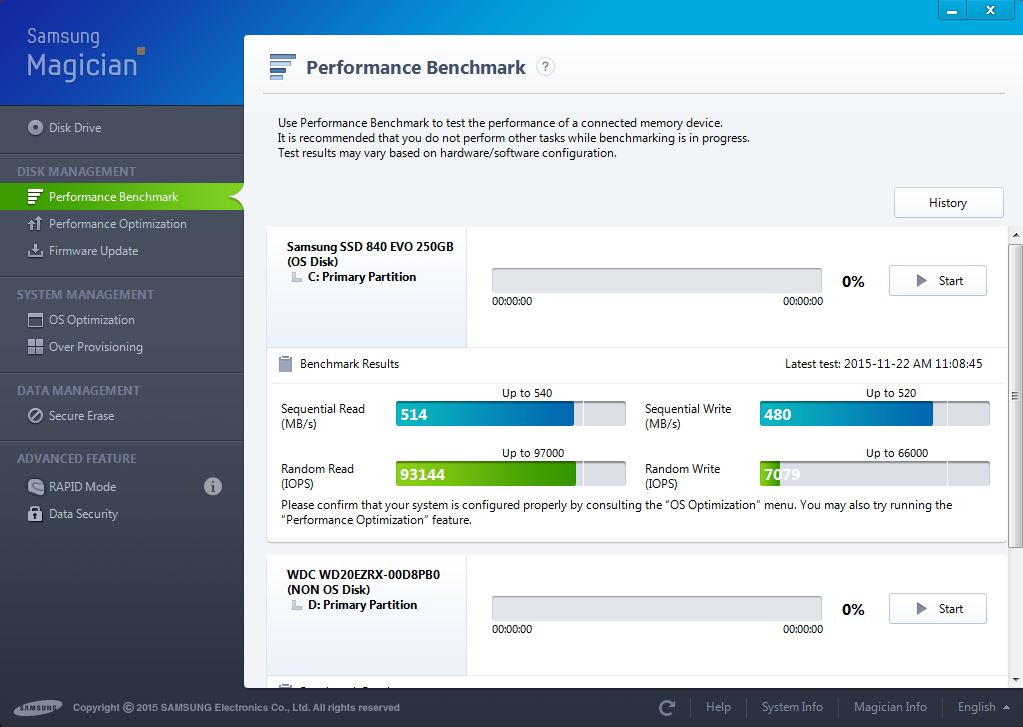Click the scrollbar up arrow
Screen dimensions: 1023x727
point(1015,234)
